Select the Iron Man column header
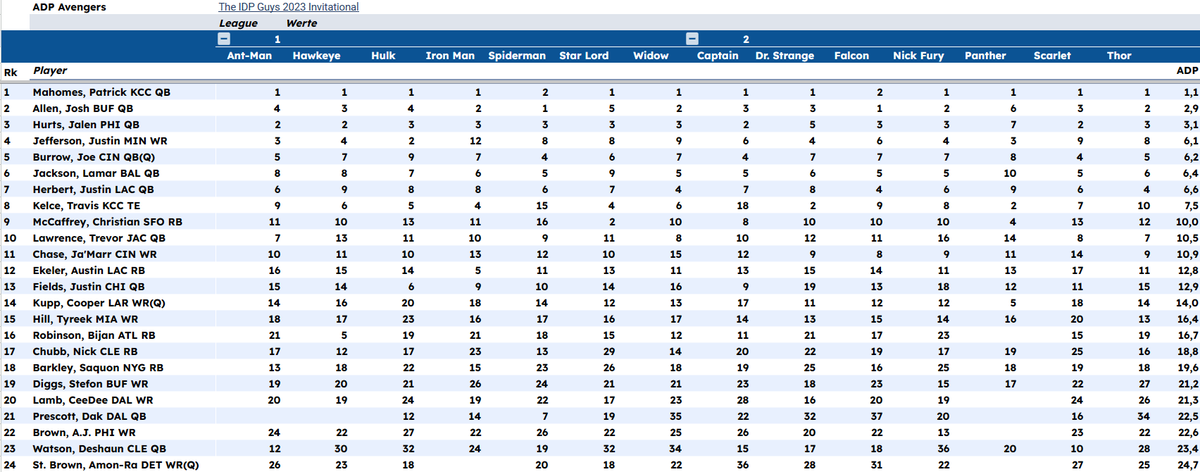Viewport: 1200px width, 472px height. (x=450, y=56)
